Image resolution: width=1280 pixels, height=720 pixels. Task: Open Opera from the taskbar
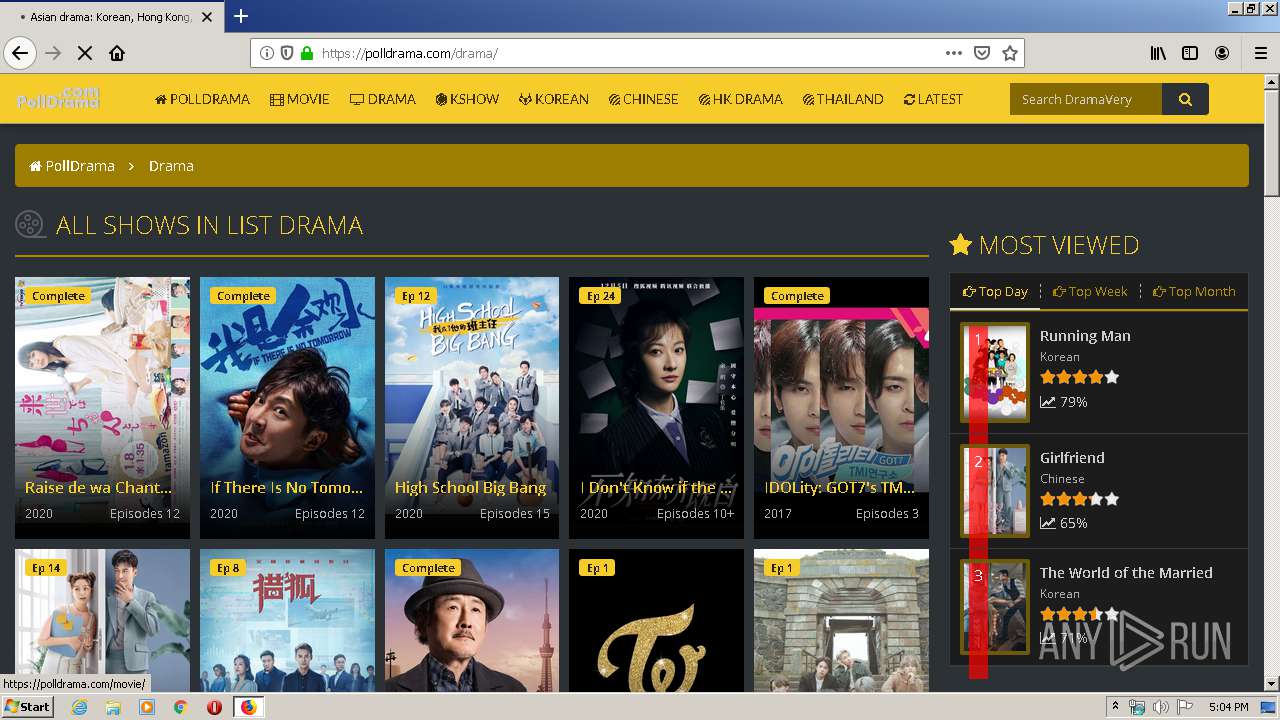tap(214, 707)
